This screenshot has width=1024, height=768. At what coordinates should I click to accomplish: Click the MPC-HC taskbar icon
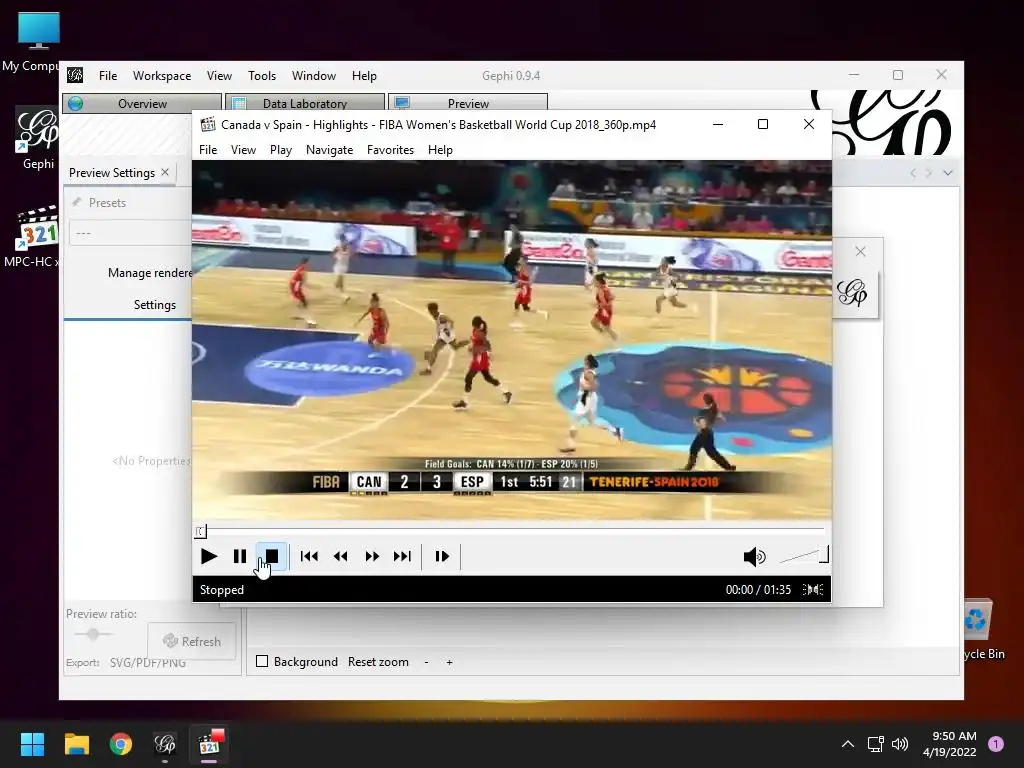[x=209, y=744]
